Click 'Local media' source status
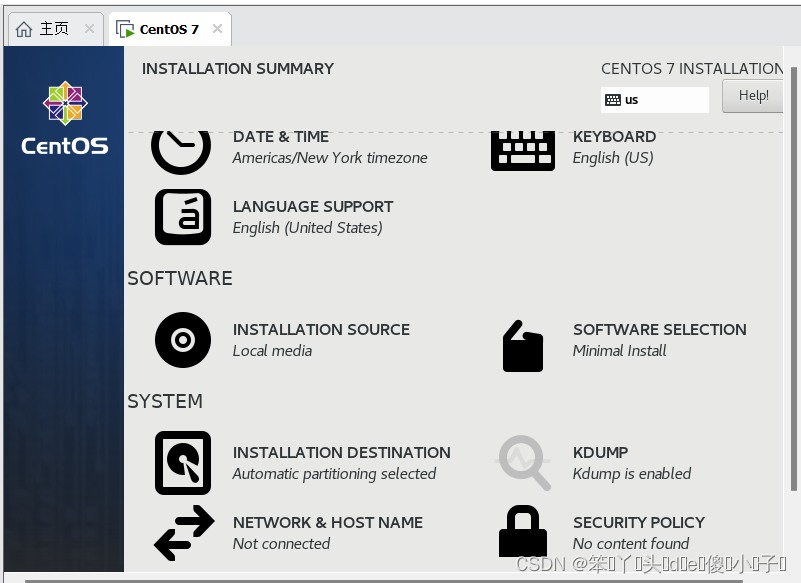801x583 pixels. tap(272, 351)
